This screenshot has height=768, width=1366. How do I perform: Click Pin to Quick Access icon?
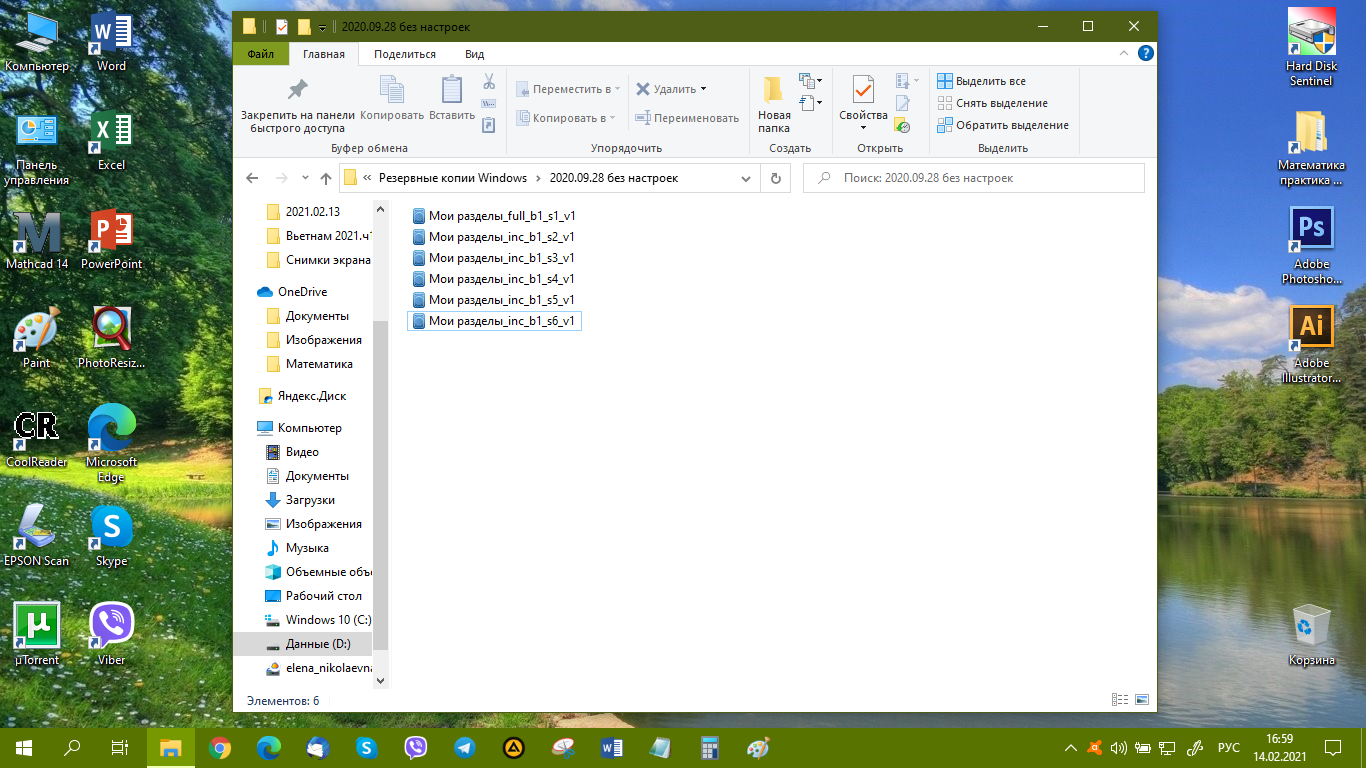coord(297,90)
